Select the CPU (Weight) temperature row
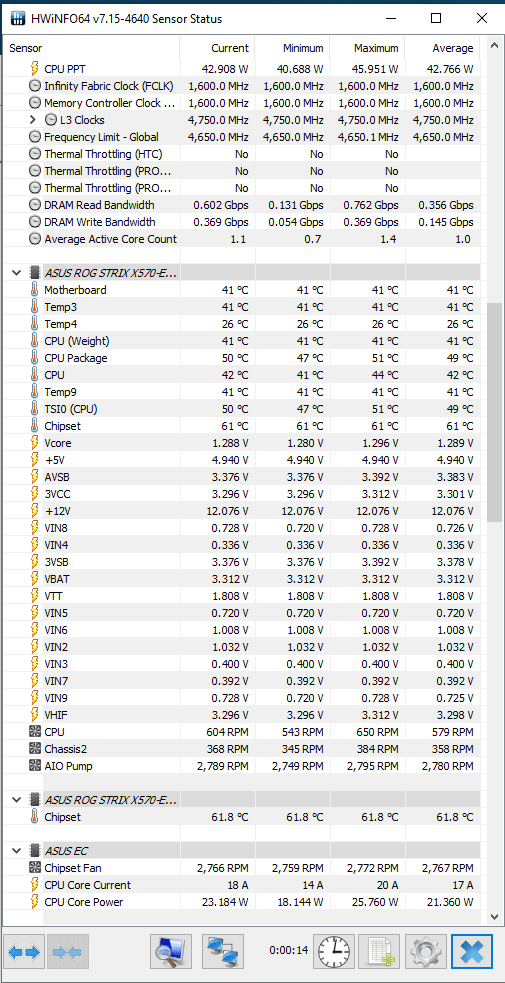This screenshot has width=505, height=983. (242, 341)
